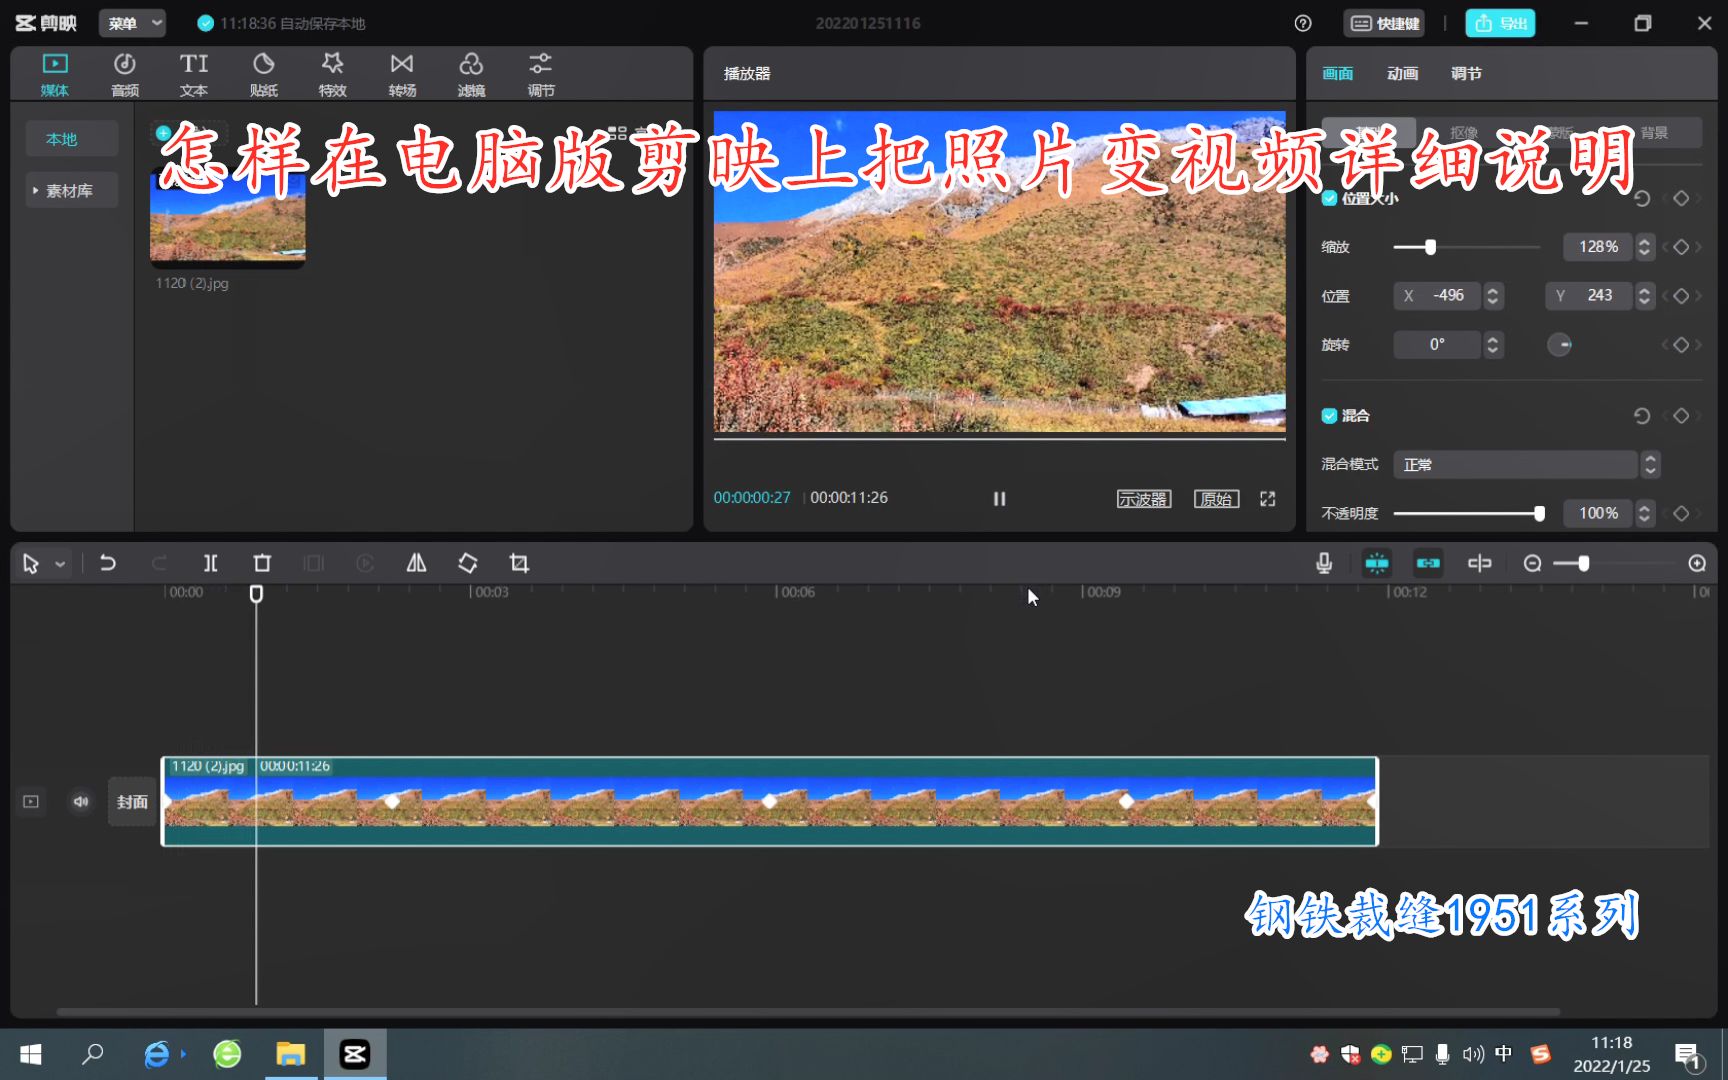This screenshot has width=1728, height=1080.
Task: Switch to the Animation (动画) tab
Action: point(1402,73)
